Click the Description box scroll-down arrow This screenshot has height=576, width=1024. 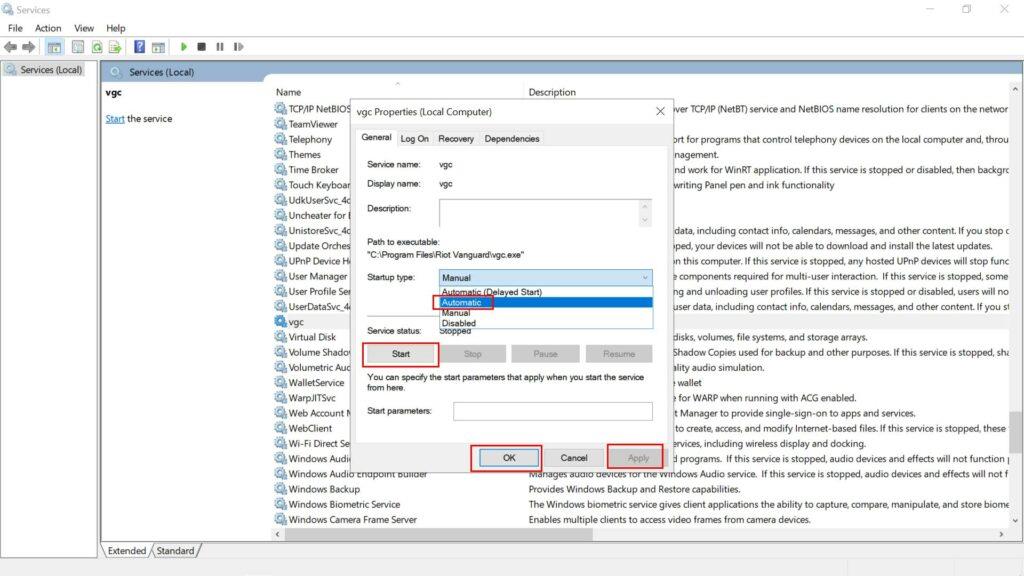(x=645, y=220)
